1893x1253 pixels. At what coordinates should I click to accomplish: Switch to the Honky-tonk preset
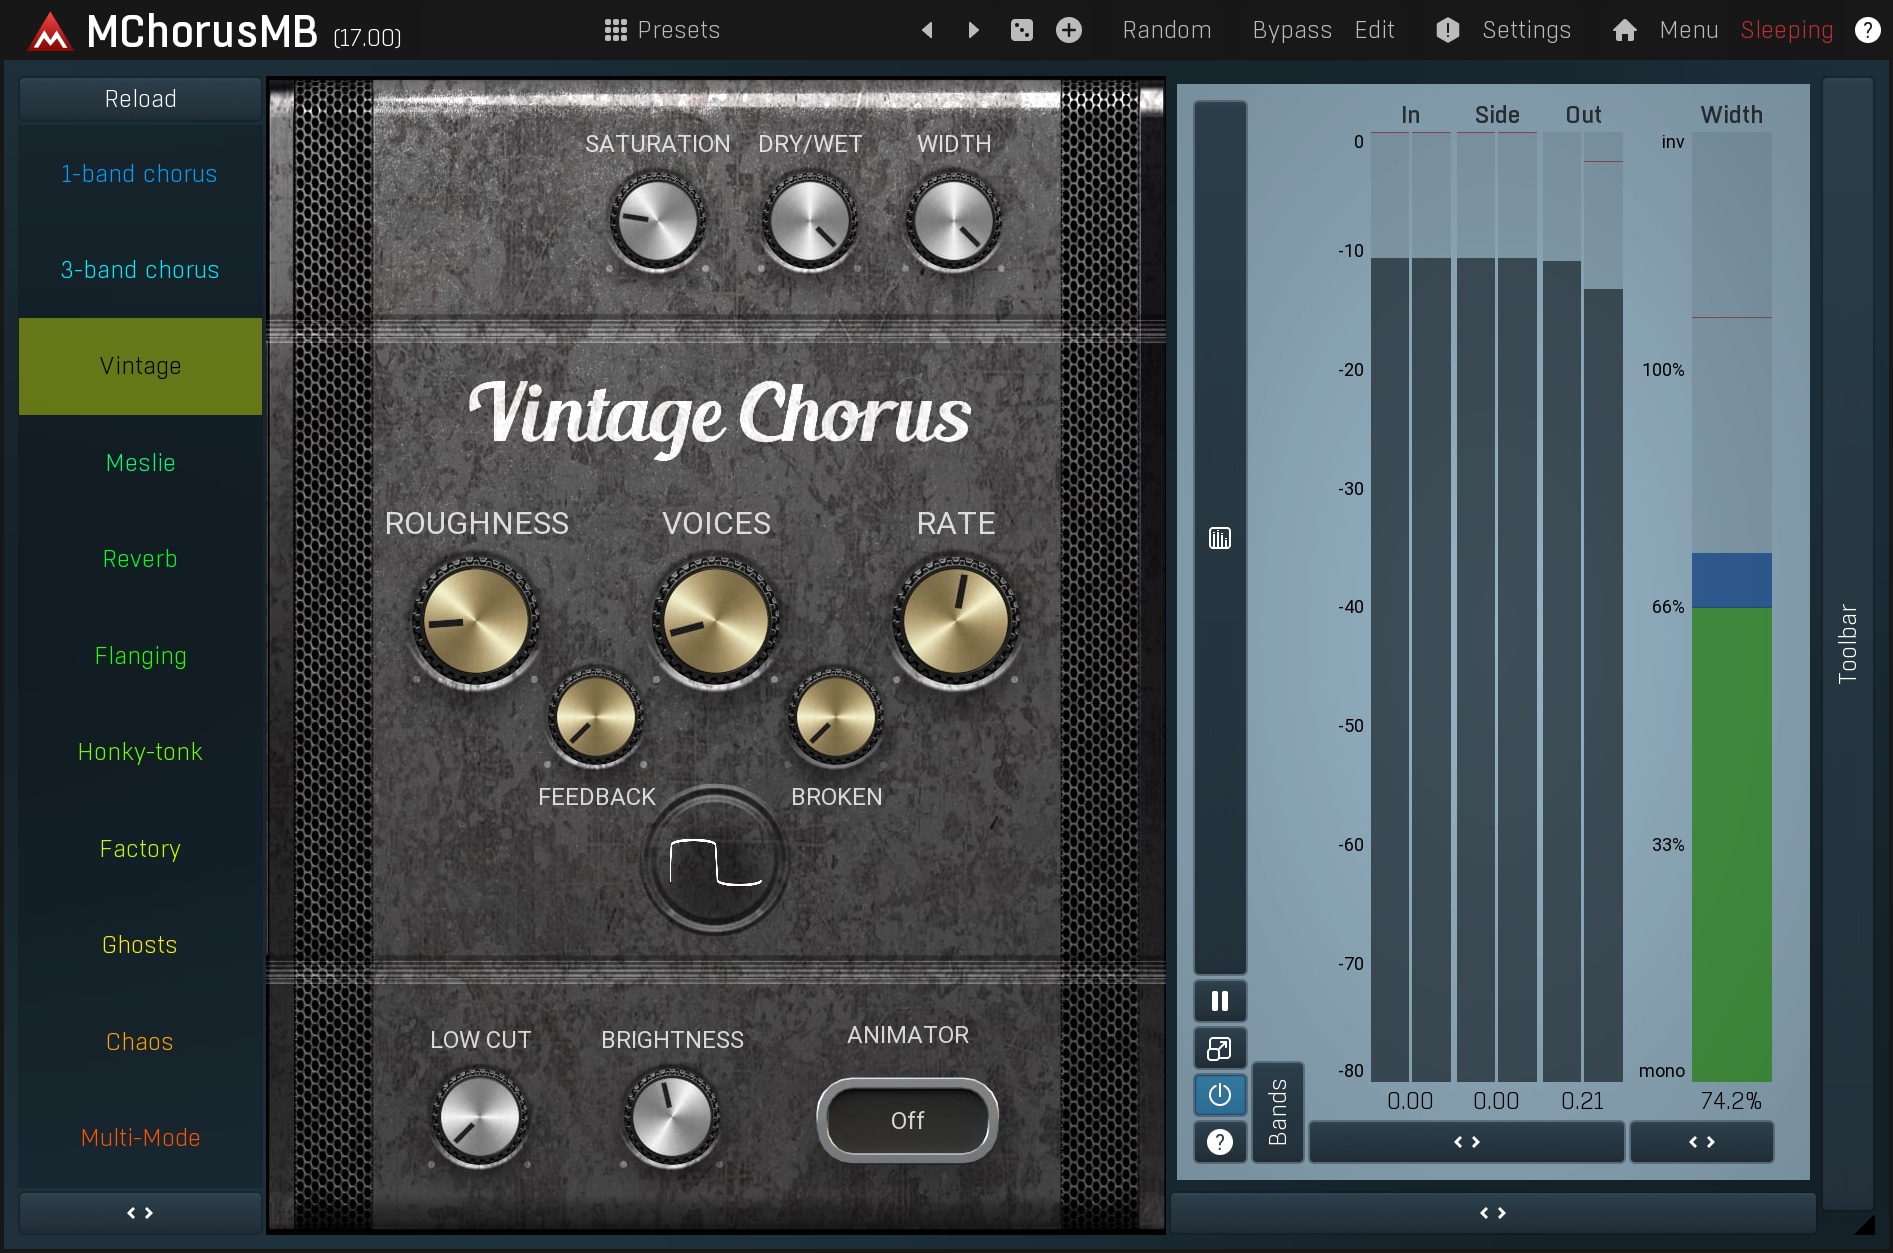pyautogui.click(x=140, y=752)
